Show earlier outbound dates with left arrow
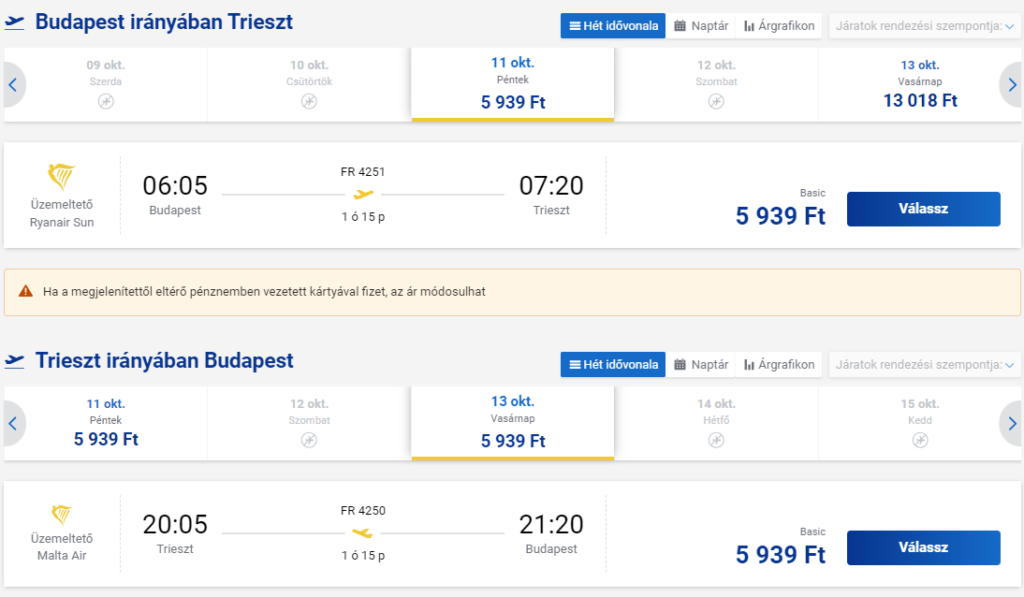This screenshot has width=1024, height=597. coord(13,85)
